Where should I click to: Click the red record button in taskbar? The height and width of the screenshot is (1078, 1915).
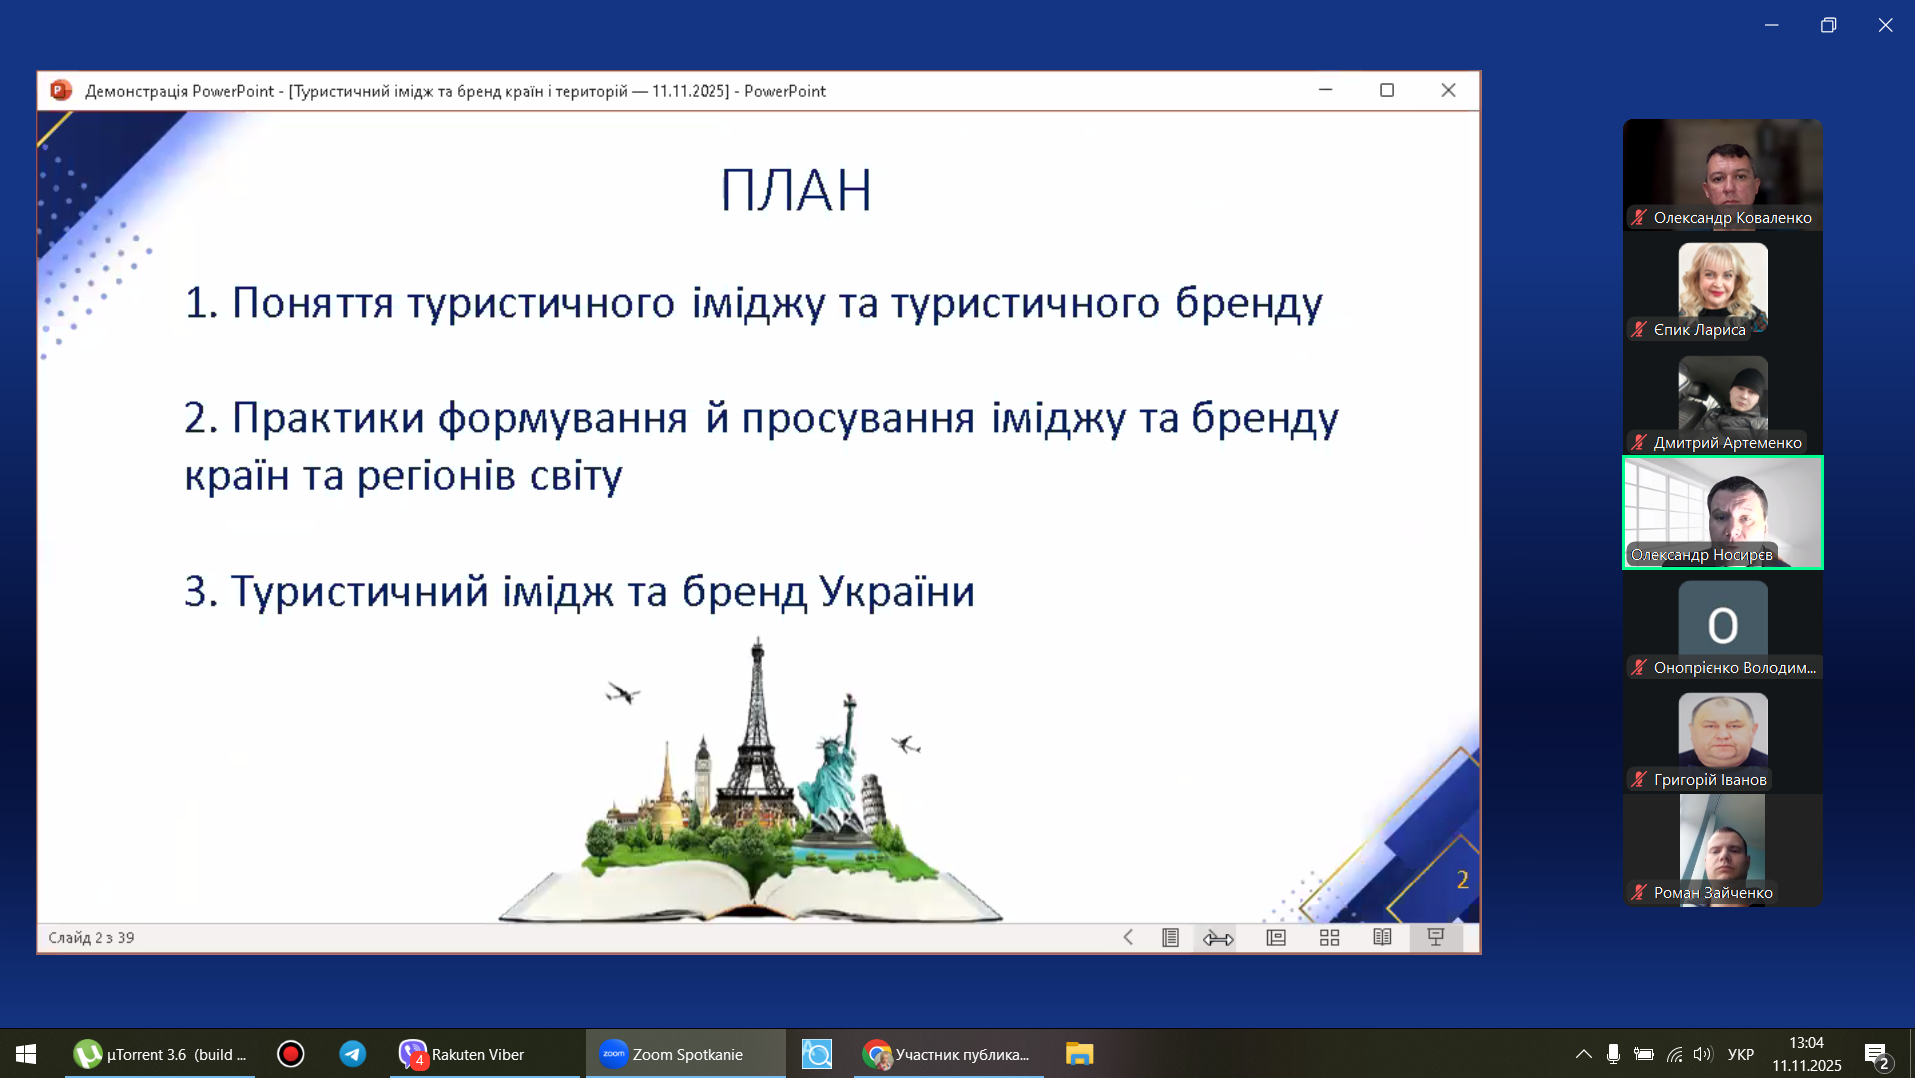coord(290,1054)
